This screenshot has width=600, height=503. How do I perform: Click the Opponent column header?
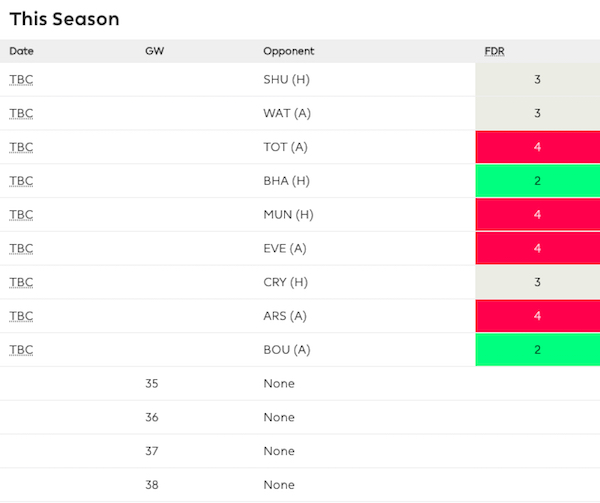tap(289, 51)
